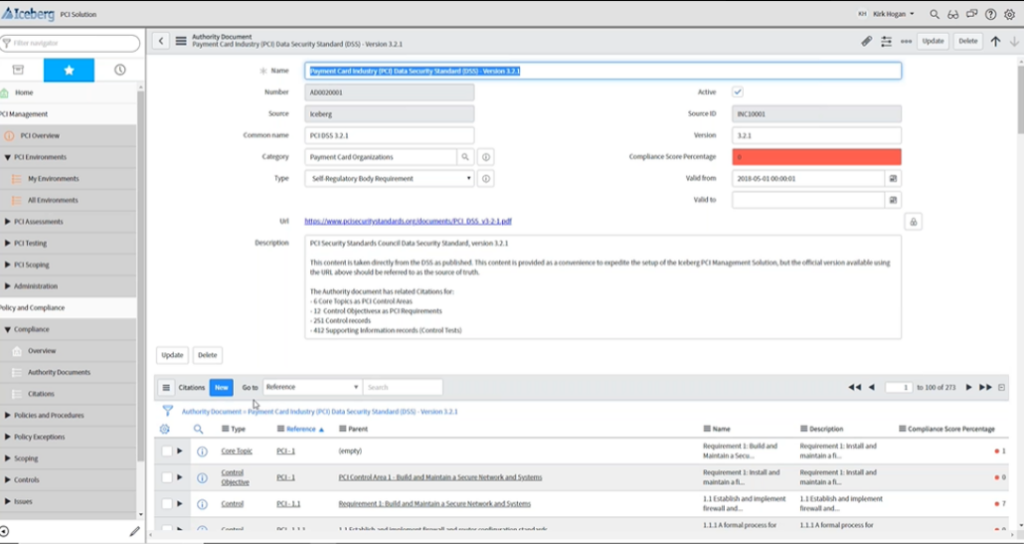The image size is (1024, 544).
Task: Preview the Control Objective row info icon
Action: pos(202,477)
